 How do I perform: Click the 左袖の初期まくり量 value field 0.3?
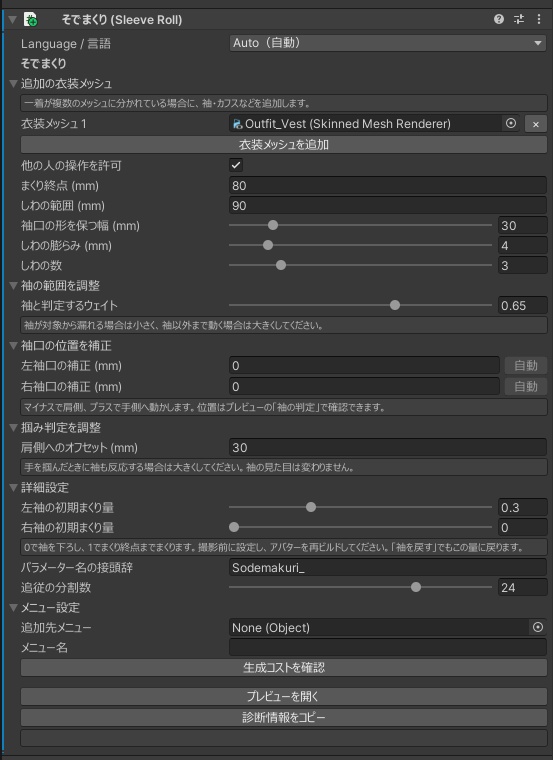click(522, 507)
